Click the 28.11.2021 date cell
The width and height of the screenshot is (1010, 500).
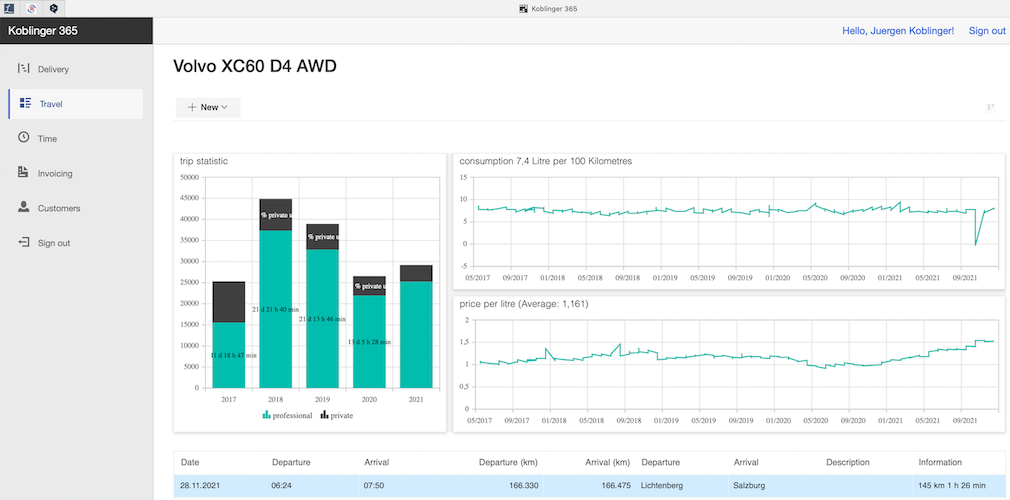click(200, 485)
